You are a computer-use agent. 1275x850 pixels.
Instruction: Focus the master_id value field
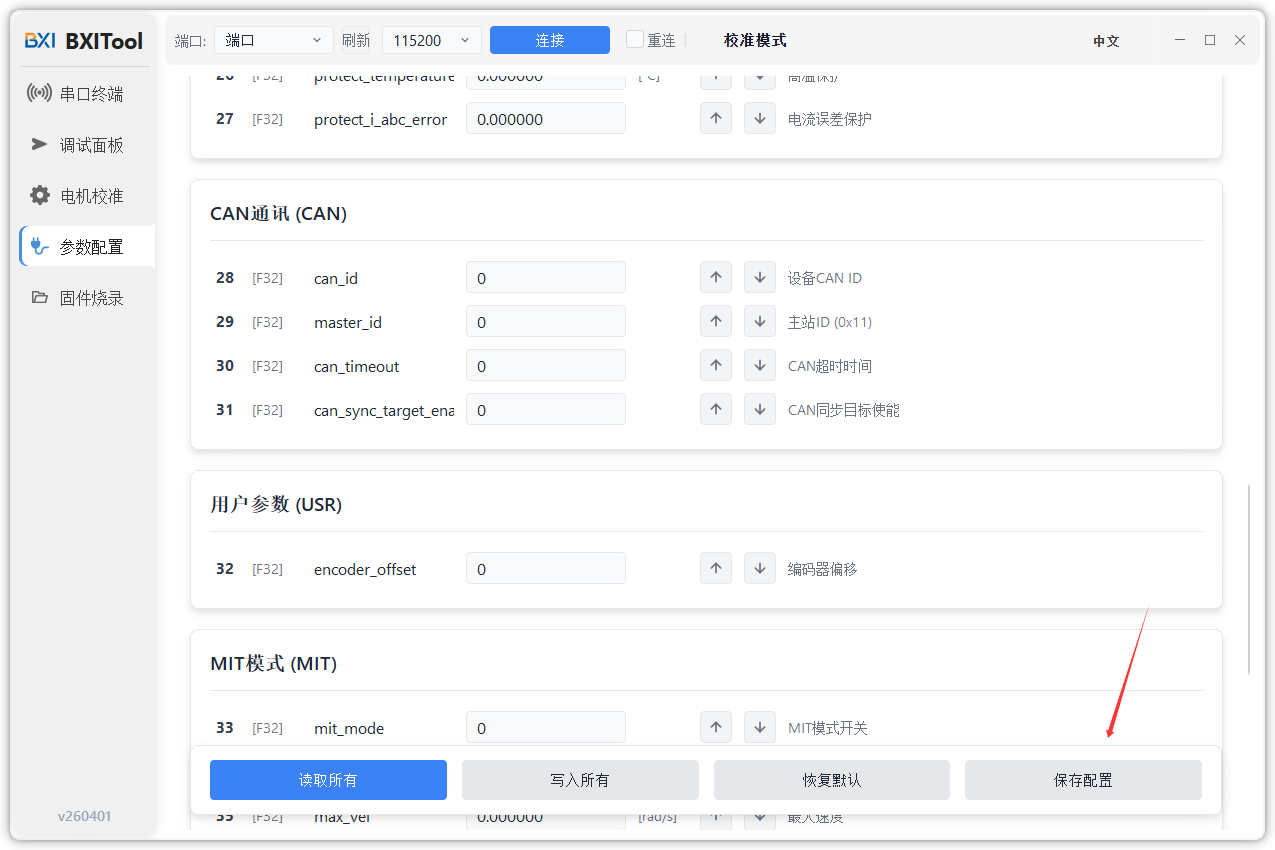pyautogui.click(x=546, y=321)
